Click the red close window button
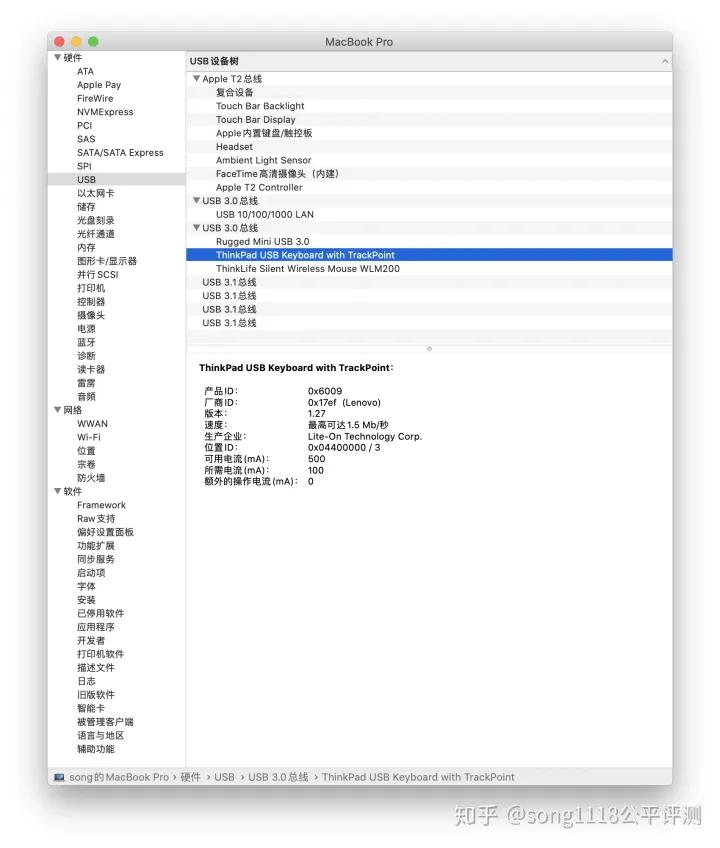The height and width of the screenshot is (848, 720). (x=60, y=42)
